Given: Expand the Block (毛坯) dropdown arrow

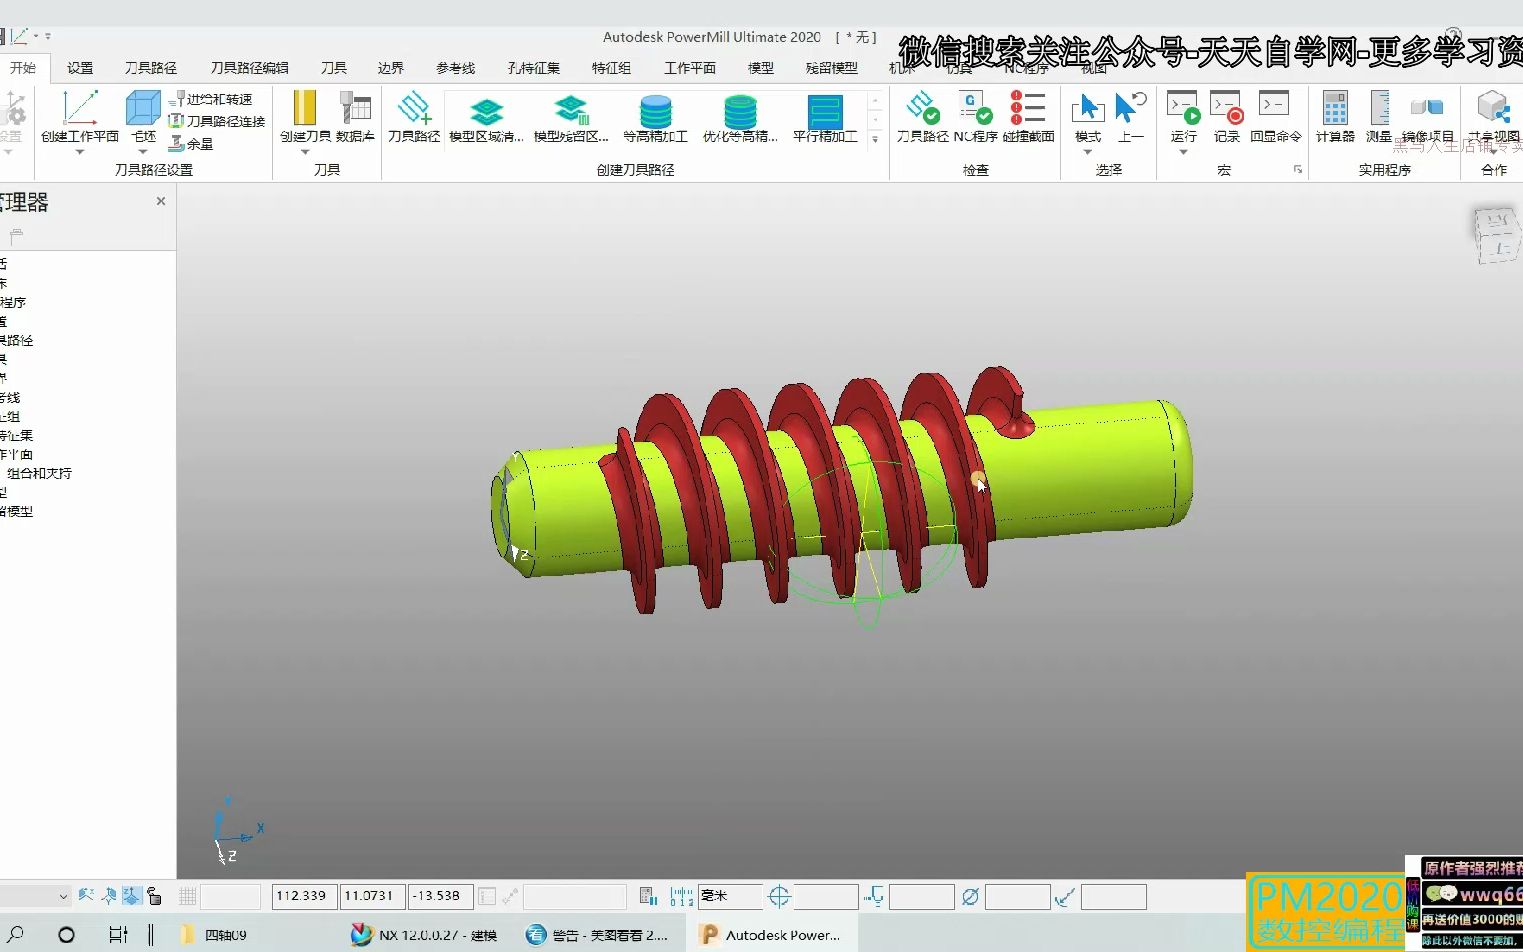Looking at the screenshot, I should click(x=143, y=152).
